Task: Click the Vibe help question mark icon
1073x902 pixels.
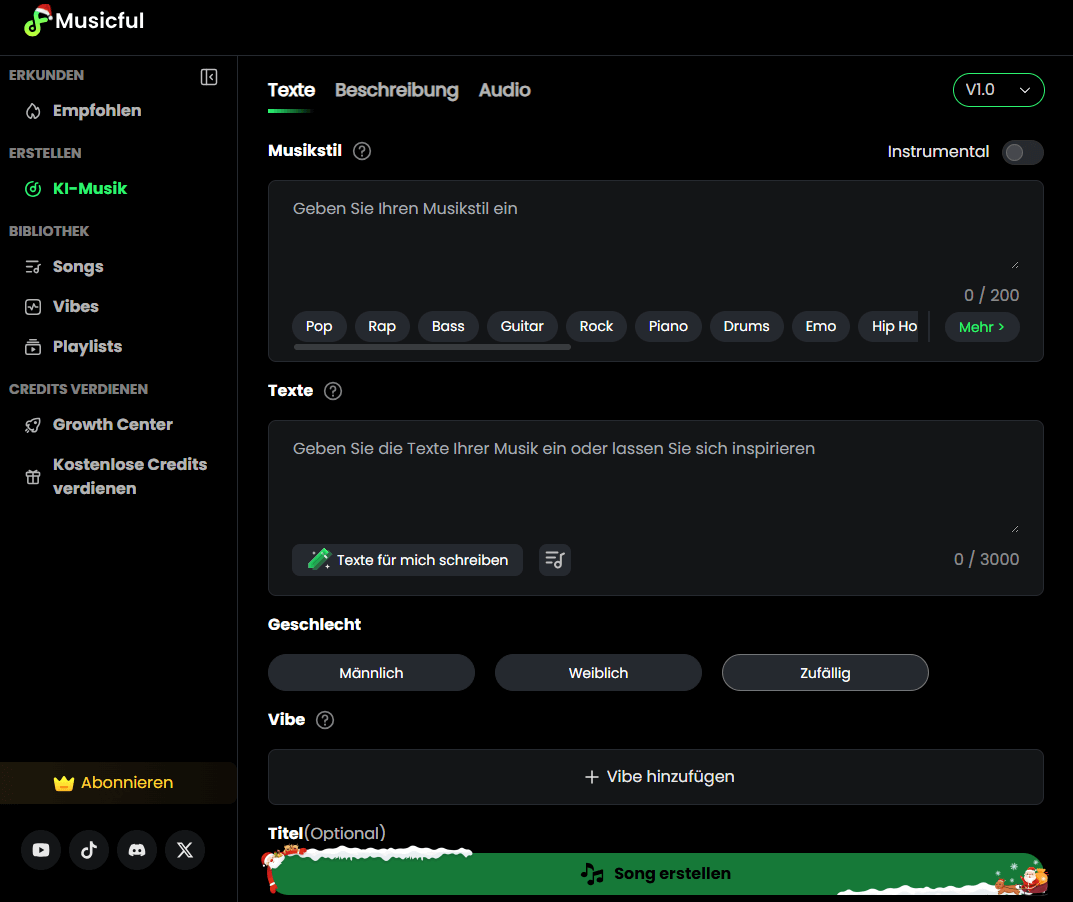Action: click(x=325, y=720)
